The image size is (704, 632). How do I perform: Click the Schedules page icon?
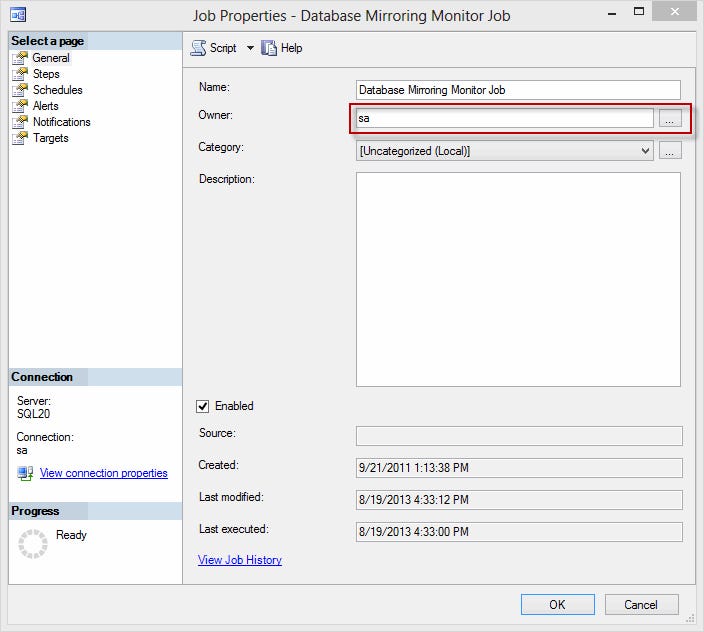(20, 90)
